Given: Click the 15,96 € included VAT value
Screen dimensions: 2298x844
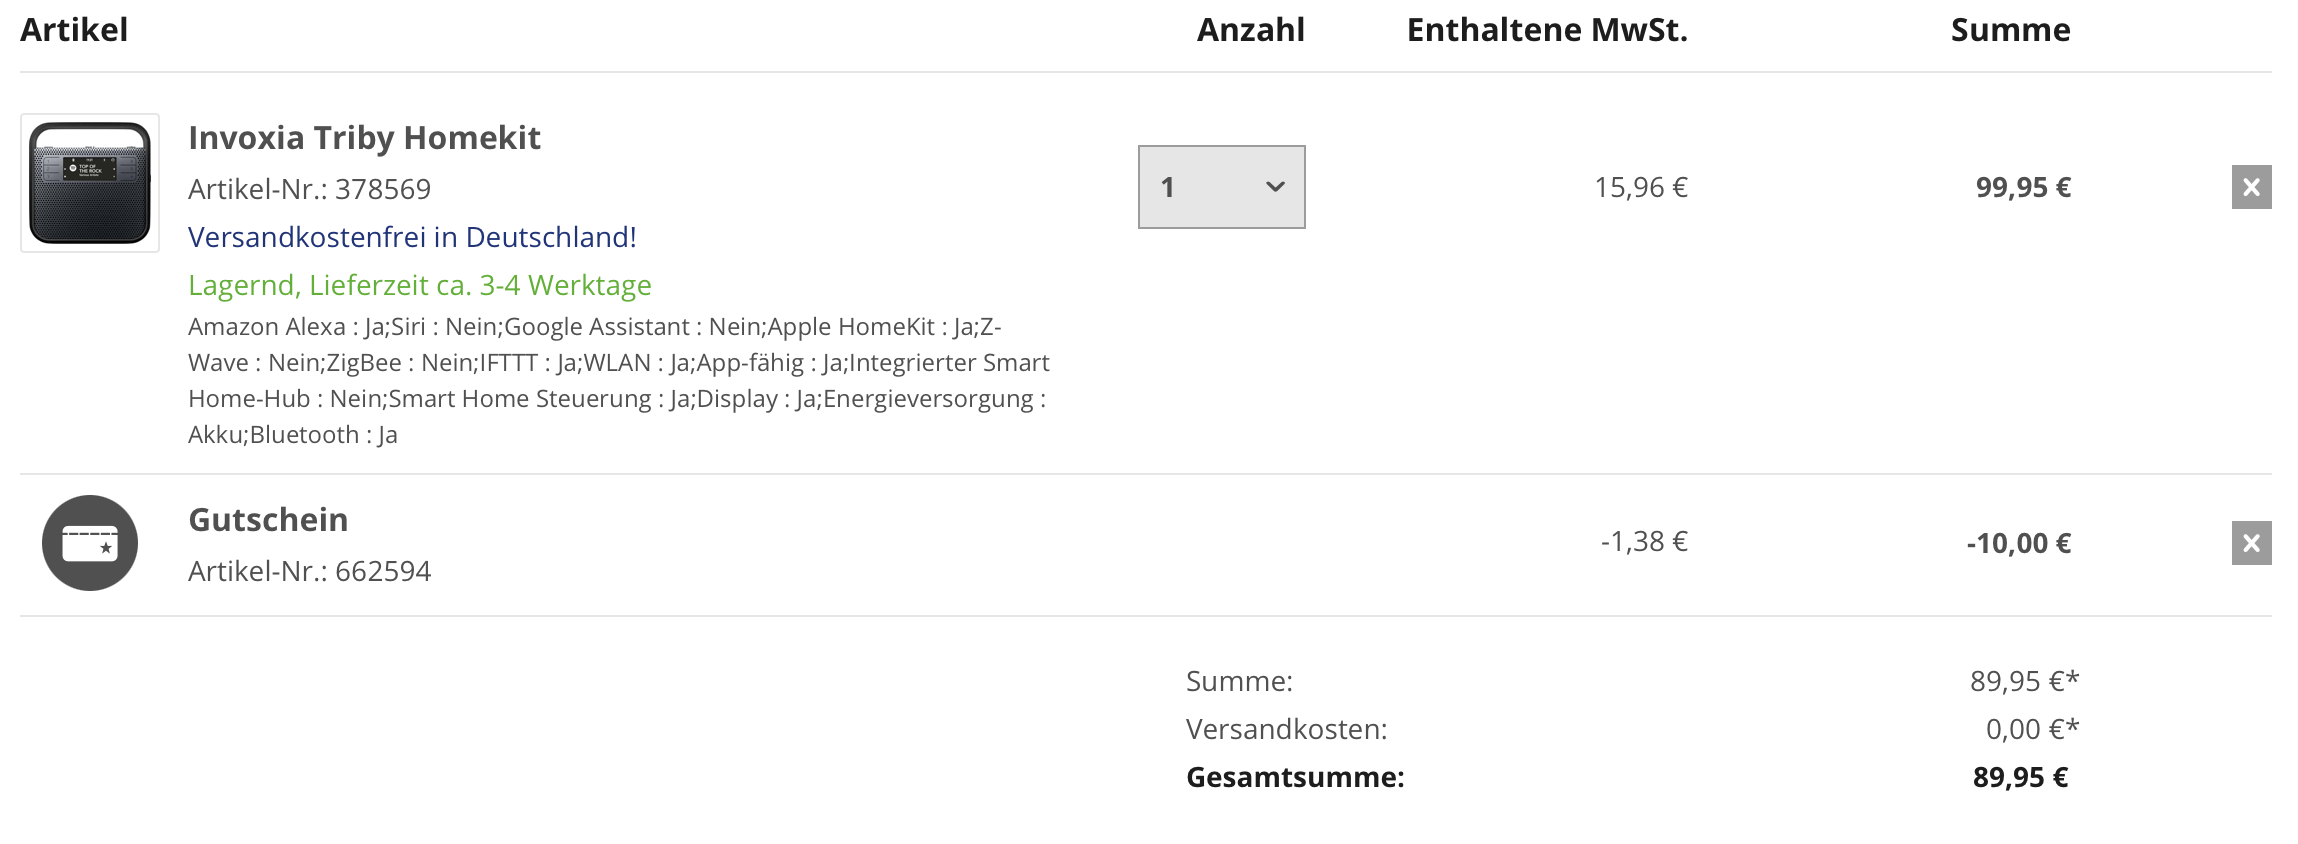Looking at the screenshot, I should coord(1640,188).
